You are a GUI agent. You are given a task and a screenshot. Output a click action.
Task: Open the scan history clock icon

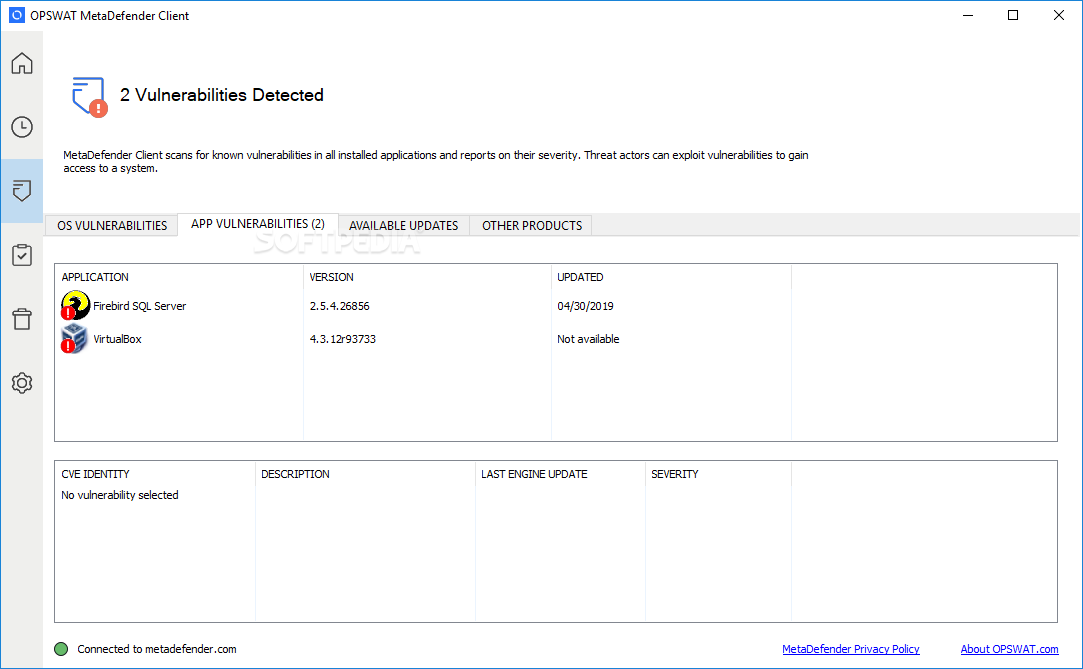[x=22, y=127]
